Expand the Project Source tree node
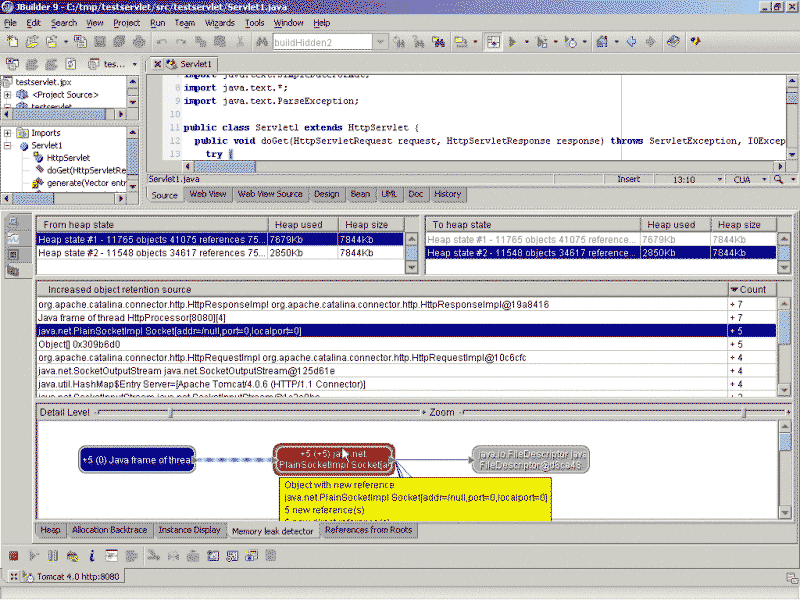The image size is (800, 600). click(x=8, y=95)
